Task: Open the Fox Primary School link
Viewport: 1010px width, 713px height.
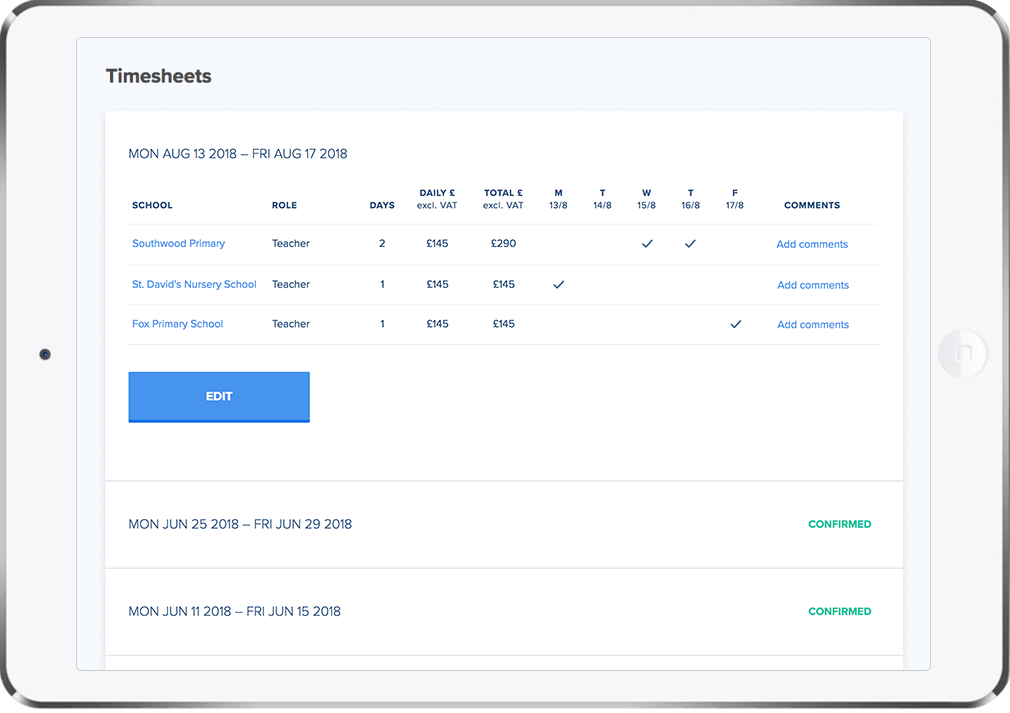Action: tap(177, 324)
